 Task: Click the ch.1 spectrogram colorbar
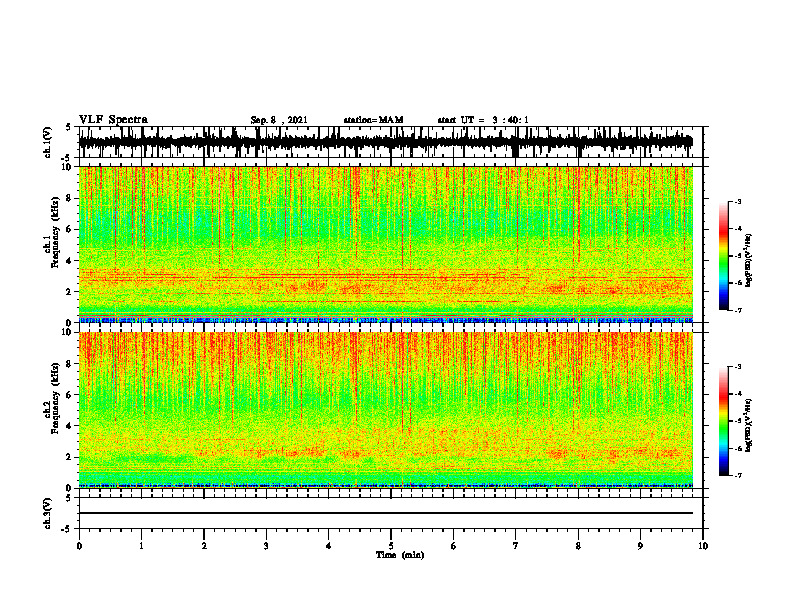coord(723,256)
